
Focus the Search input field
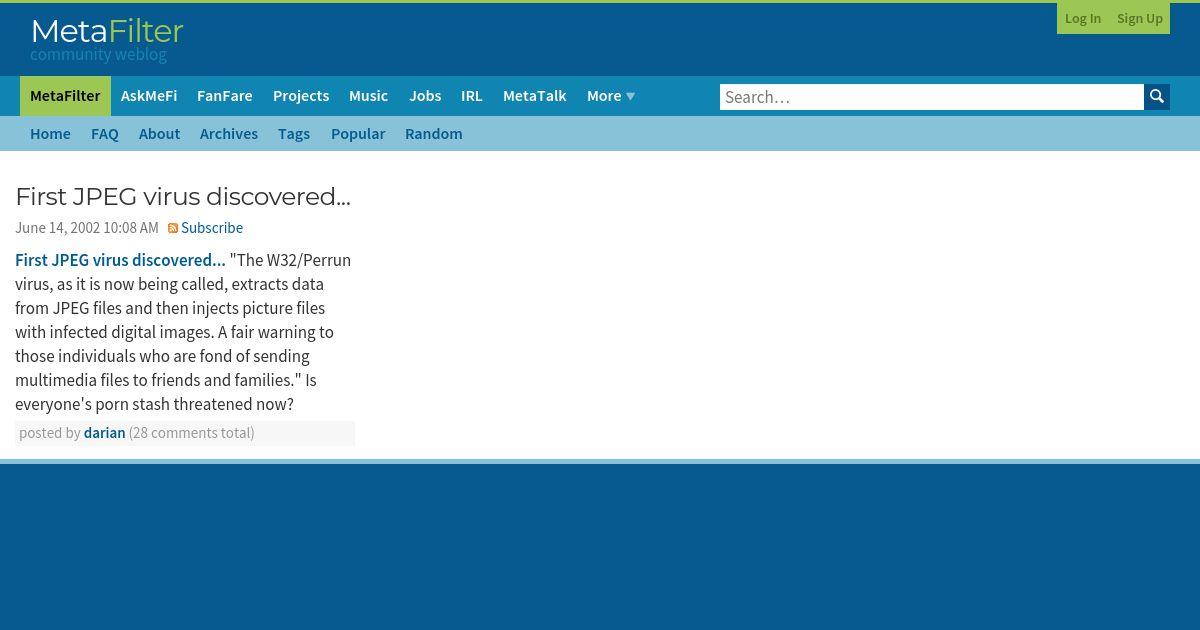pyautogui.click(x=932, y=97)
